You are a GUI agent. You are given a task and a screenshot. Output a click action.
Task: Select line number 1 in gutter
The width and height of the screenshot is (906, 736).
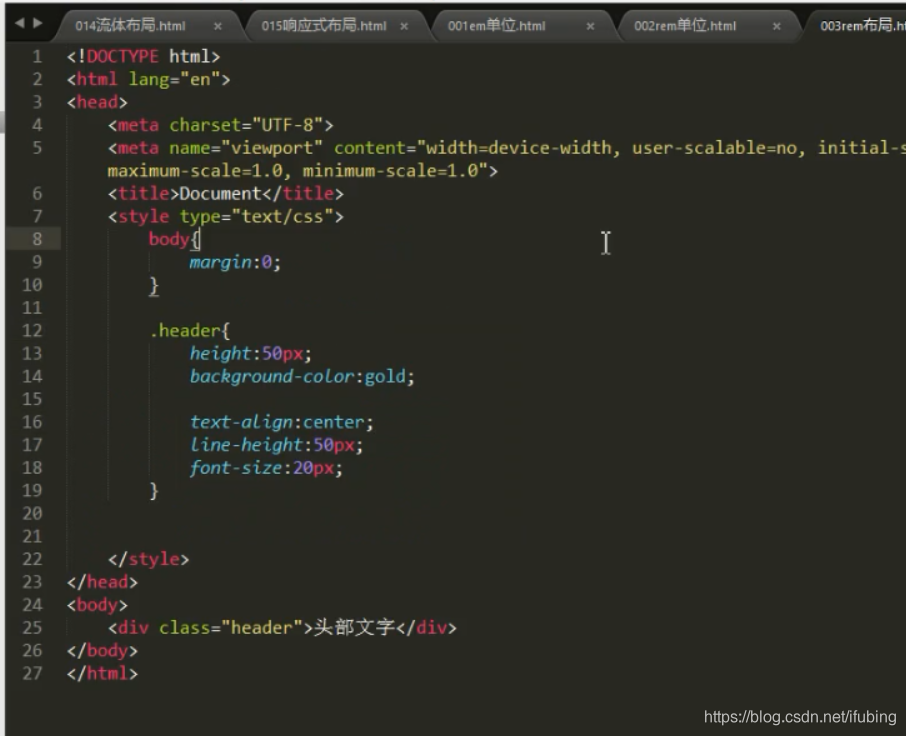click(37, 57)
